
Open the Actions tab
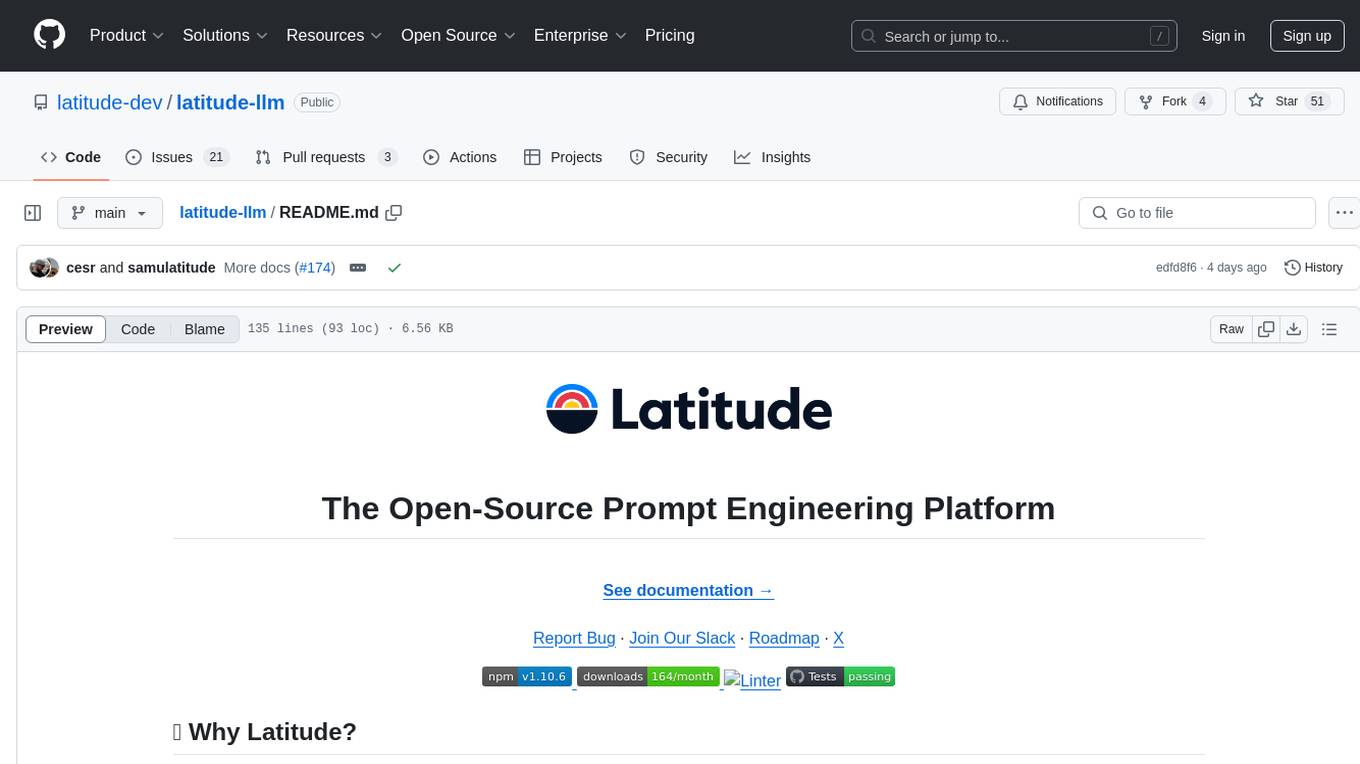460,157
